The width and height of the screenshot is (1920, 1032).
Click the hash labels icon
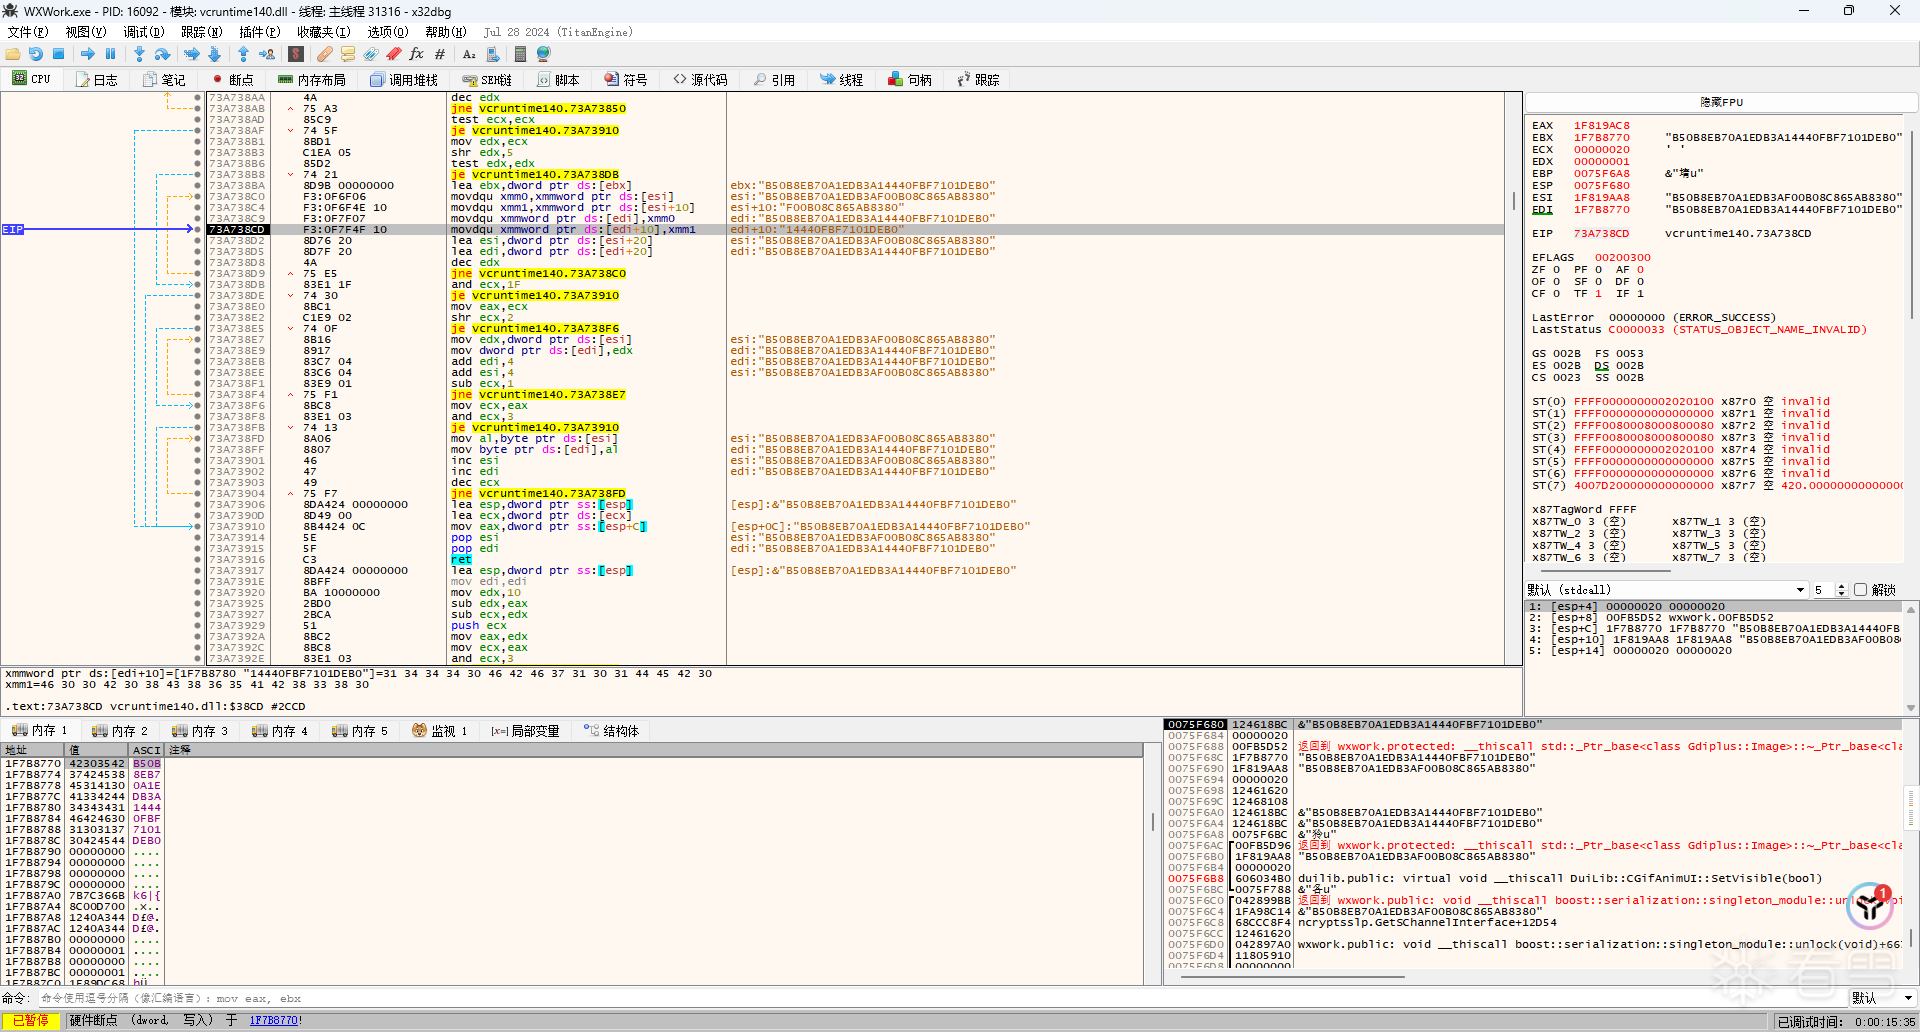point(440,54)
